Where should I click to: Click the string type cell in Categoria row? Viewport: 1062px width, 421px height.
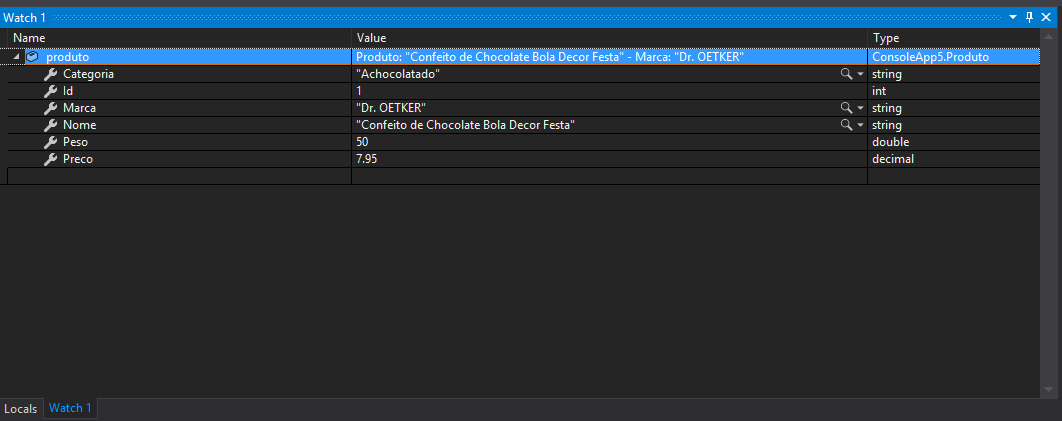(887, 74)
